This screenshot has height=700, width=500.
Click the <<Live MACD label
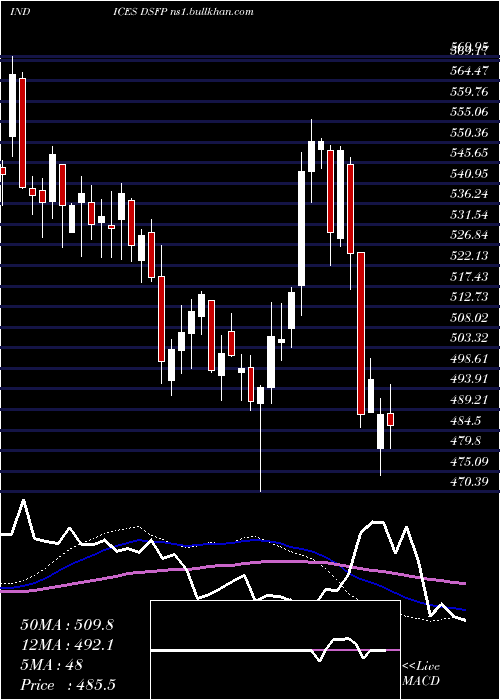pos(421,674)
